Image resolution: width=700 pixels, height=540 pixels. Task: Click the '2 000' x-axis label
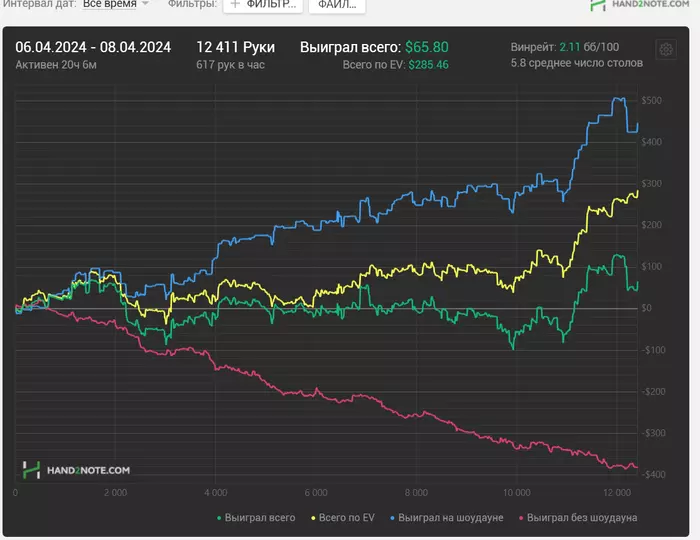coord(116,493)
